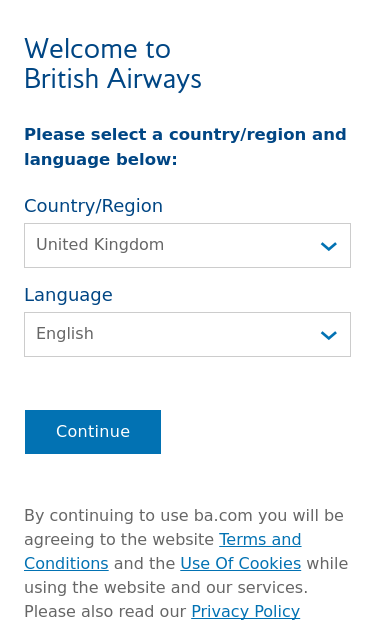The image size is (375, 627).
Task: Open the Country/Region select field
Action: (x=188, y=246)
